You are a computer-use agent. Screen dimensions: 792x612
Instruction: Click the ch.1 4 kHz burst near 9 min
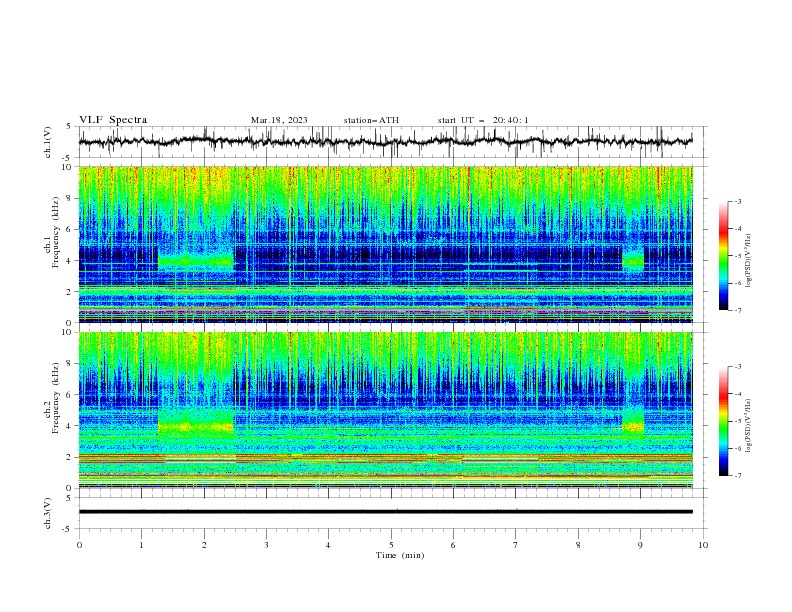click(633, 261)
